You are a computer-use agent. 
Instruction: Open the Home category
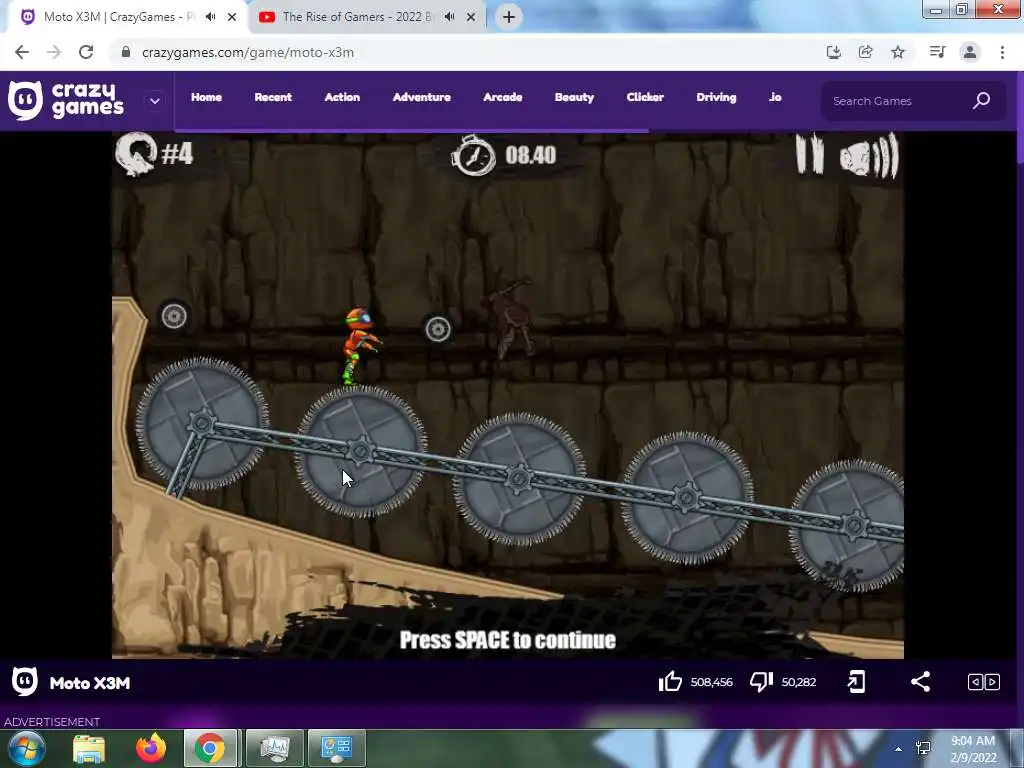[206, 97]
